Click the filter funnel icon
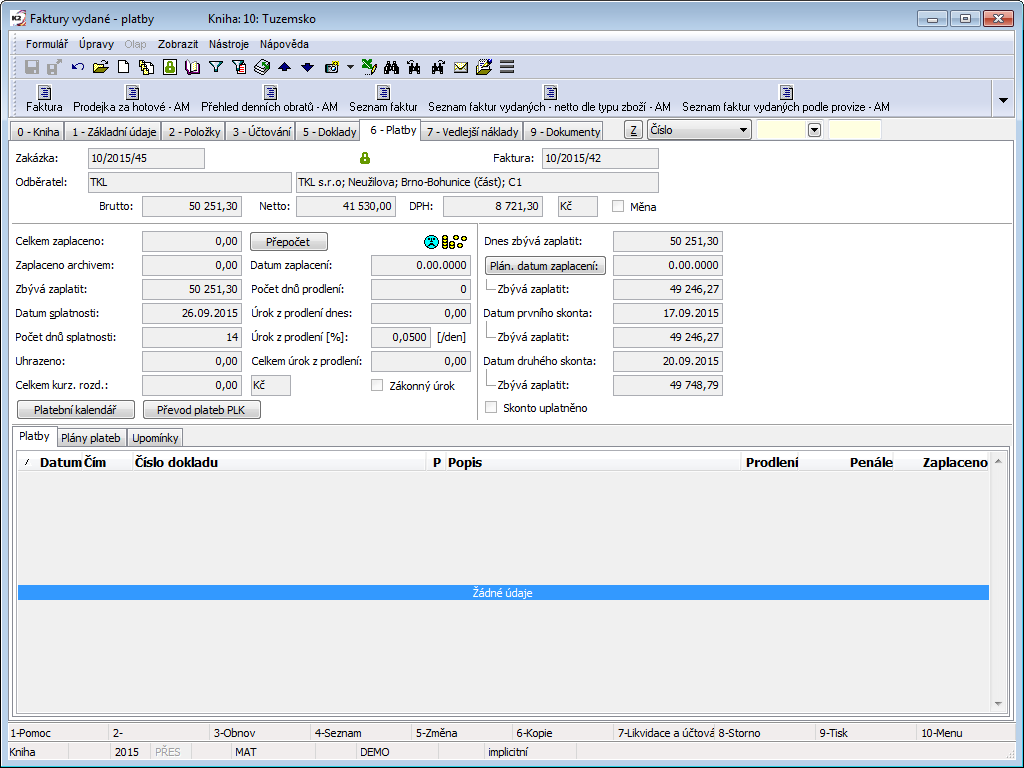Viewport: 1024px width, 768px height. [215, 67]
